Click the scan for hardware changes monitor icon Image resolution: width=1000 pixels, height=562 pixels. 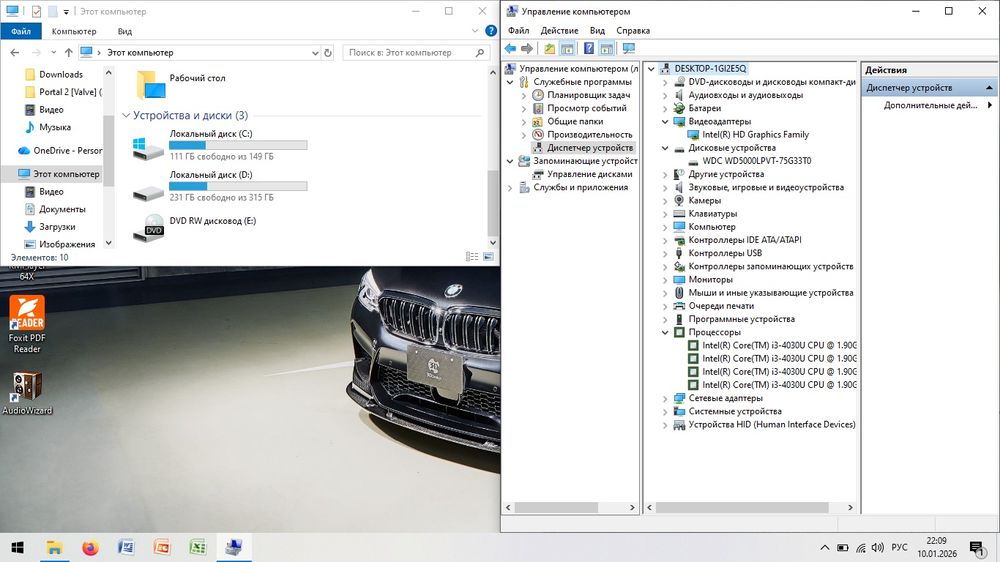[x=629, y=48]
